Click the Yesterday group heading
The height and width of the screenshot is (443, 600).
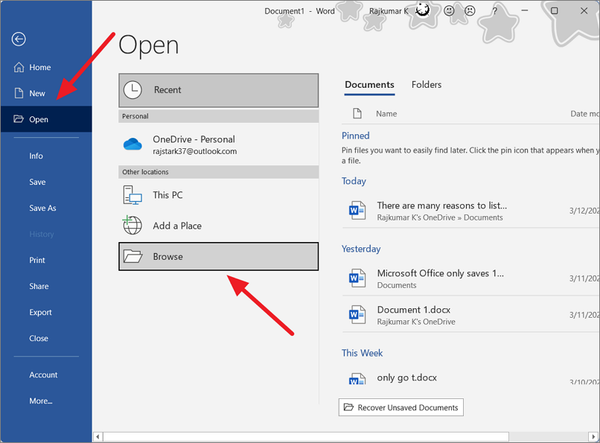click(361, 249)
